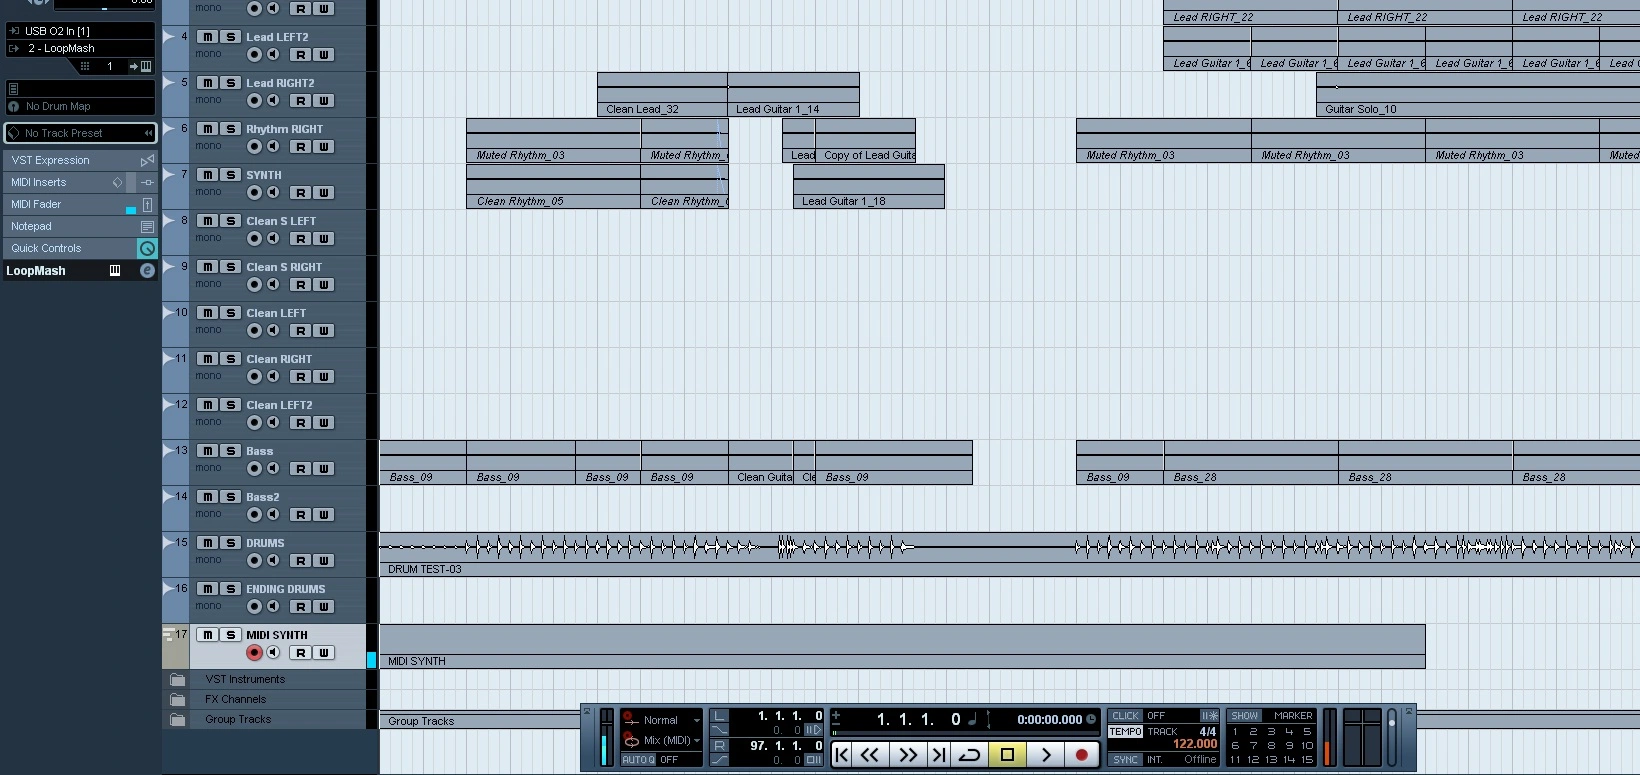Jump to marker 8 in transport
The width and height of the screenshot is (1640, 775).
pos(1271,745)
